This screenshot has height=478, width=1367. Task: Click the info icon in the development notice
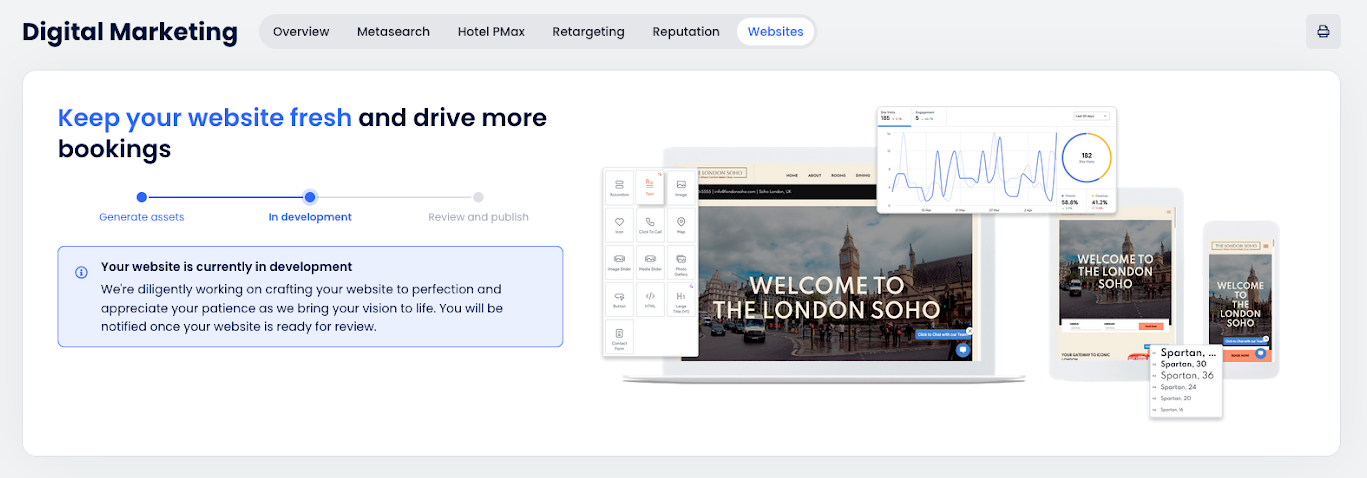(x=81, y=272)
